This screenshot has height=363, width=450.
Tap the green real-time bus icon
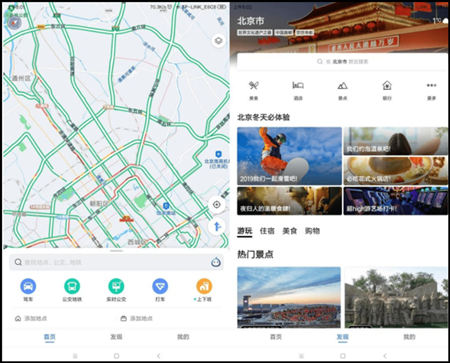point(116,286)
